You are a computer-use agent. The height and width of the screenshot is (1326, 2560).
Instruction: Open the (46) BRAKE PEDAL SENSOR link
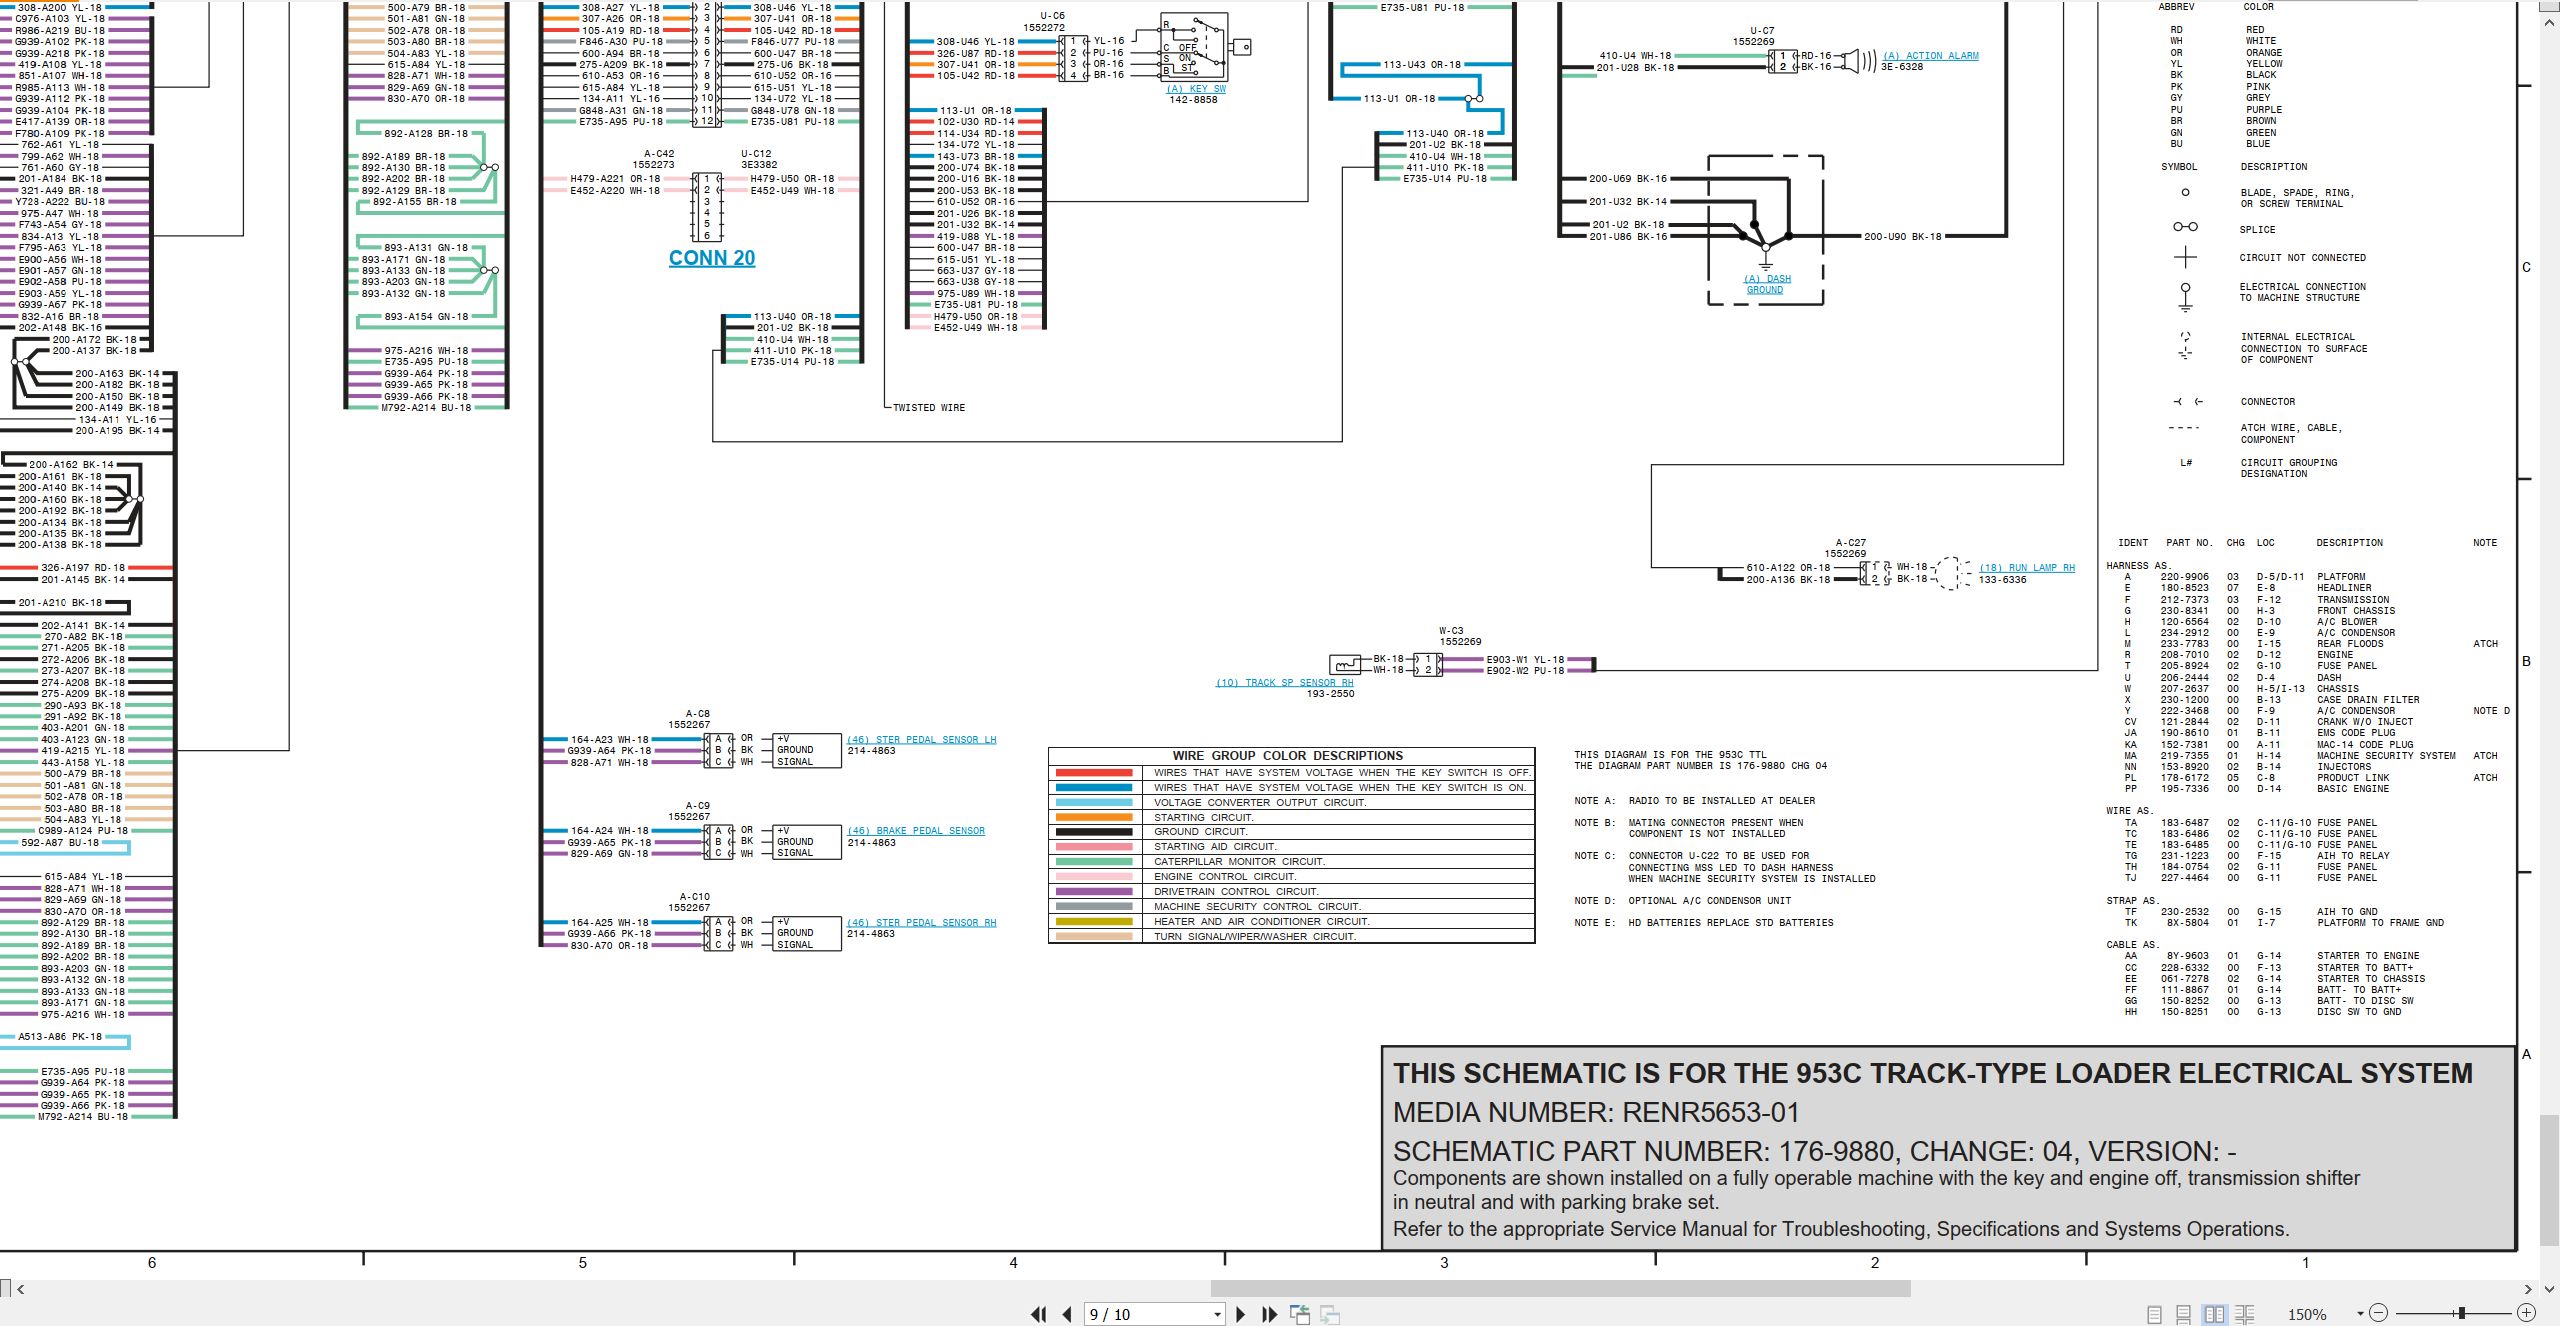pos(915,831)
